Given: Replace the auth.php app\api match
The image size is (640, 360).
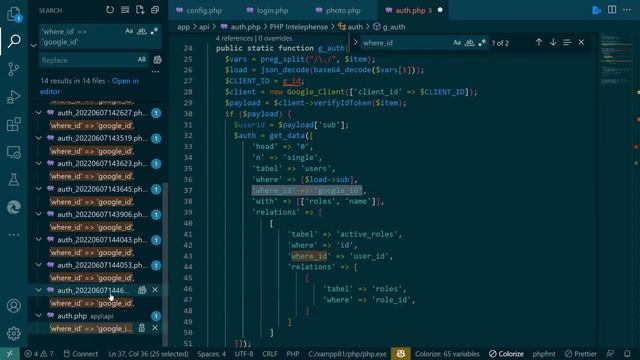Looking at the screenshot, I should click(142, 328).
